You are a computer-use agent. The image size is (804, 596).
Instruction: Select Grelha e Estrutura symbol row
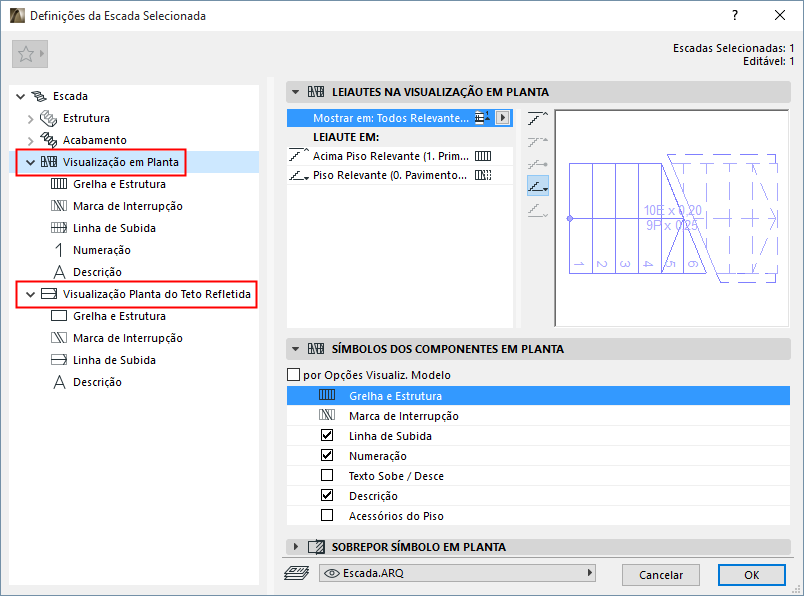[x=538, y=396]
